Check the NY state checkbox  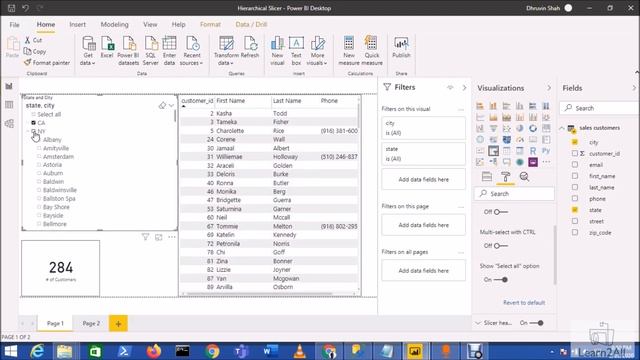pos(34,131)
